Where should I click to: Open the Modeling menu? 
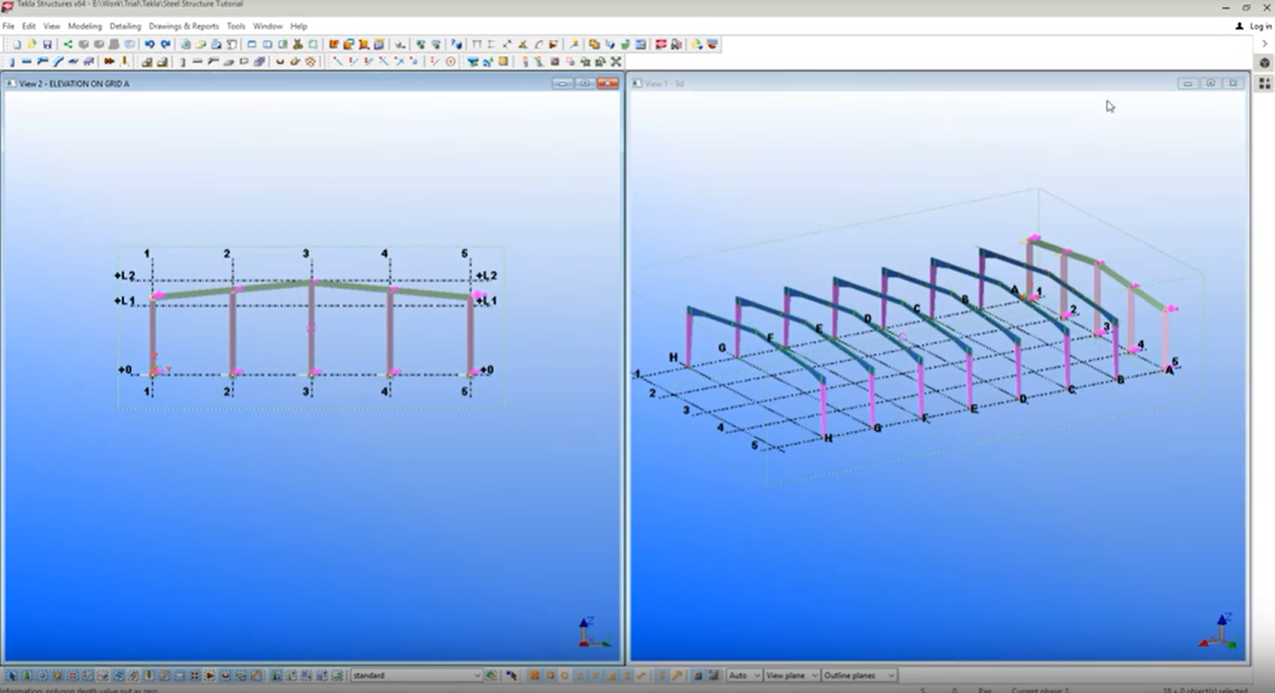(85, 26)
